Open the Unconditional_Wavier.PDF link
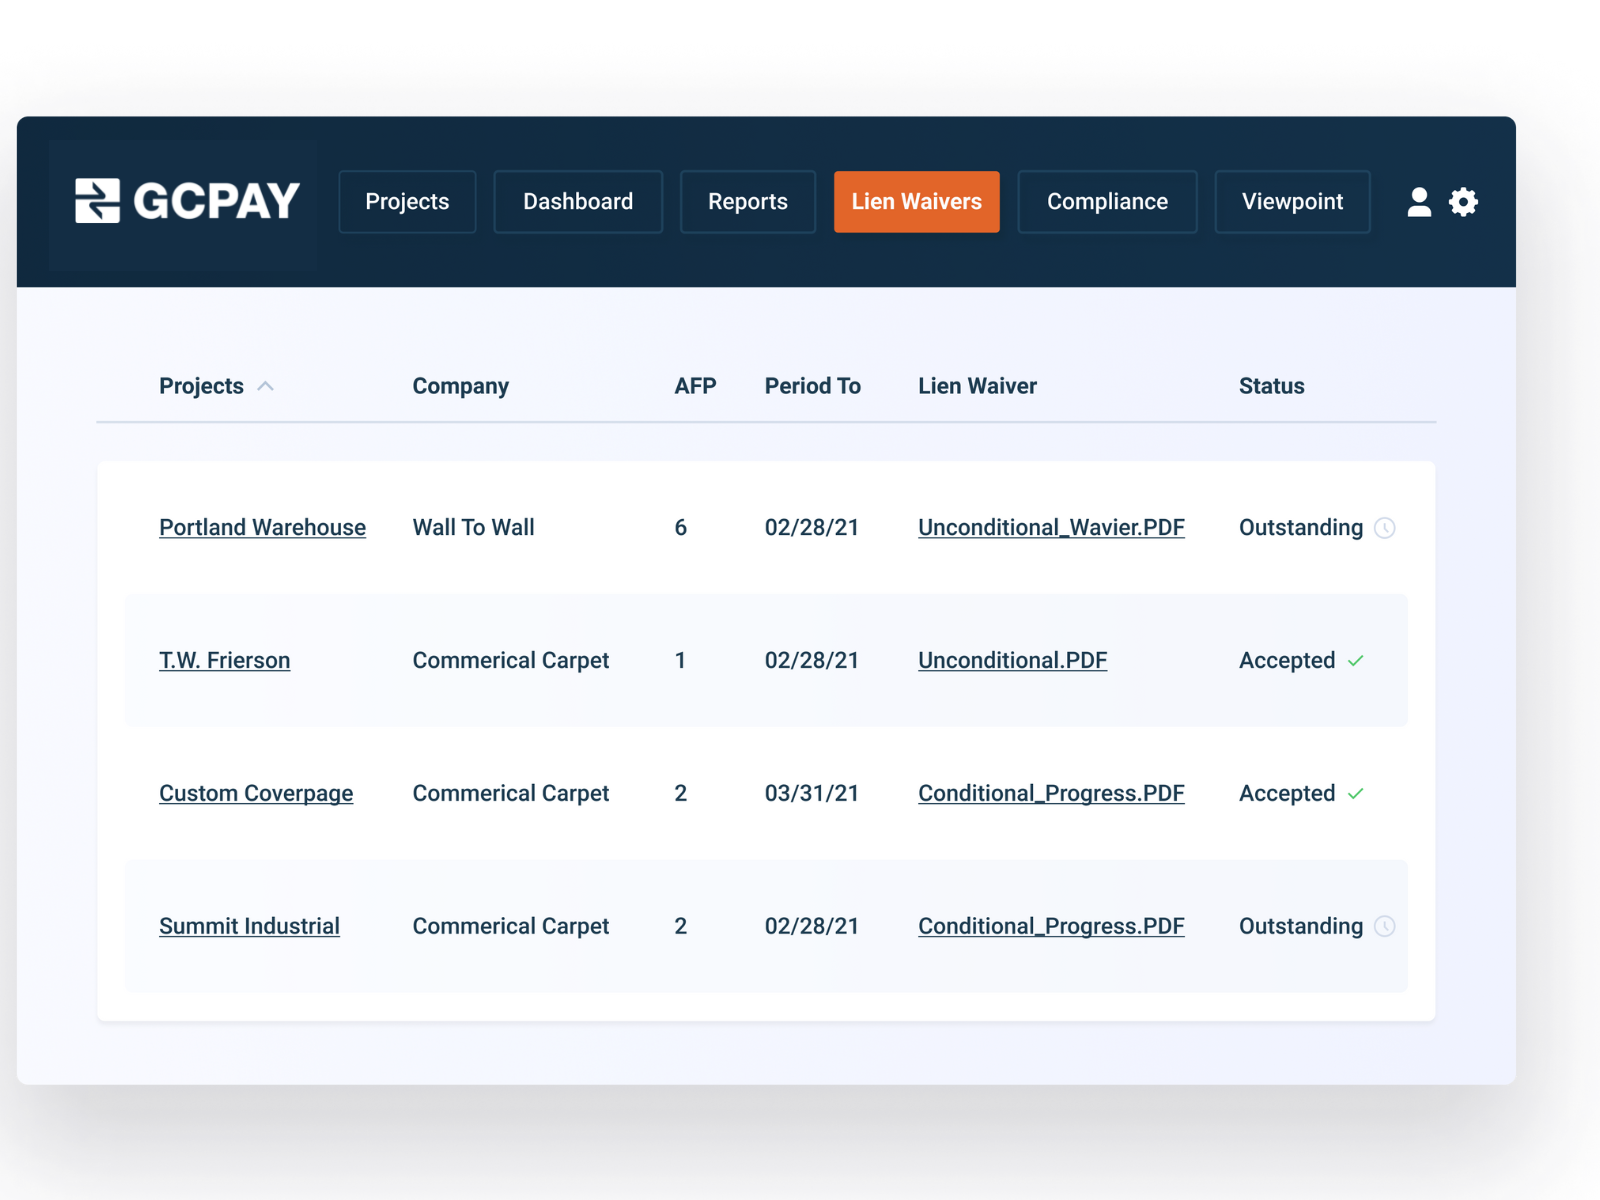This screenshot has width=1600, height=1200. [x=1050, y=528]
